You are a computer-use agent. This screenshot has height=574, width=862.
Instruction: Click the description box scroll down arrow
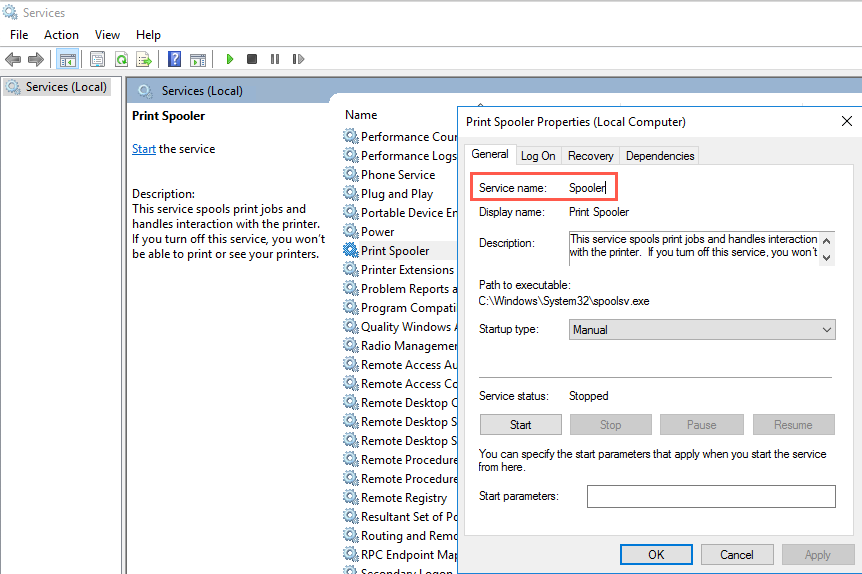pyautogui.click(x=826, y=257)
